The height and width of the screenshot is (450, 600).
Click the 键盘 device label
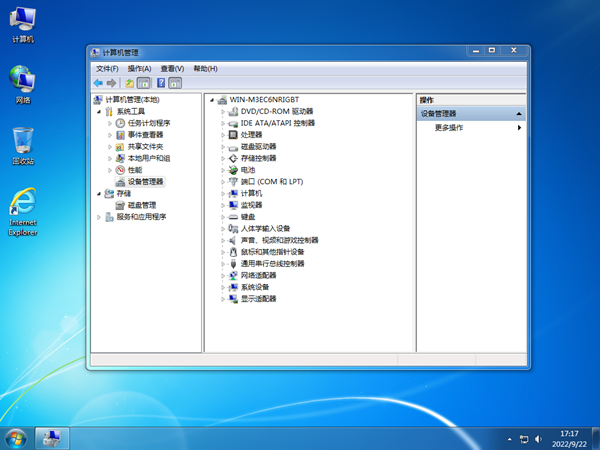248,217
